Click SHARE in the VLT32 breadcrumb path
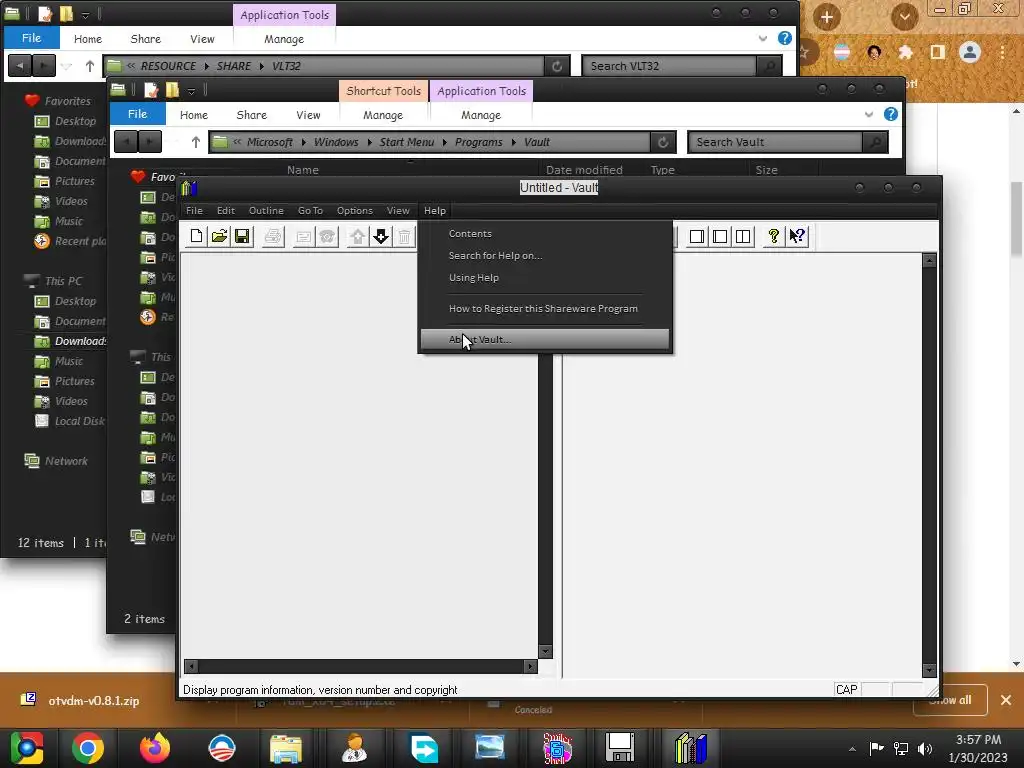 [x=233, y=66]
